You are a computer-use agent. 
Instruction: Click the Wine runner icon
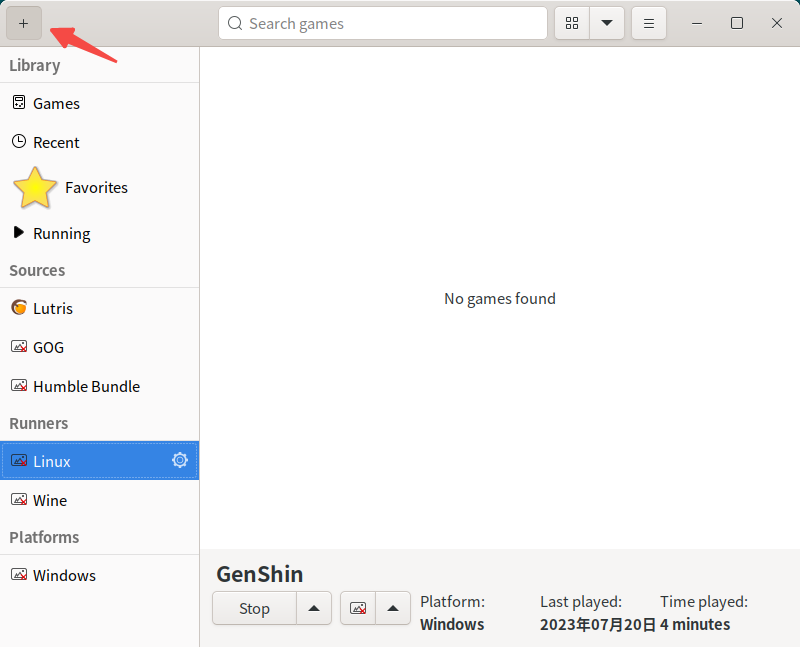click(x=19, y=499)
